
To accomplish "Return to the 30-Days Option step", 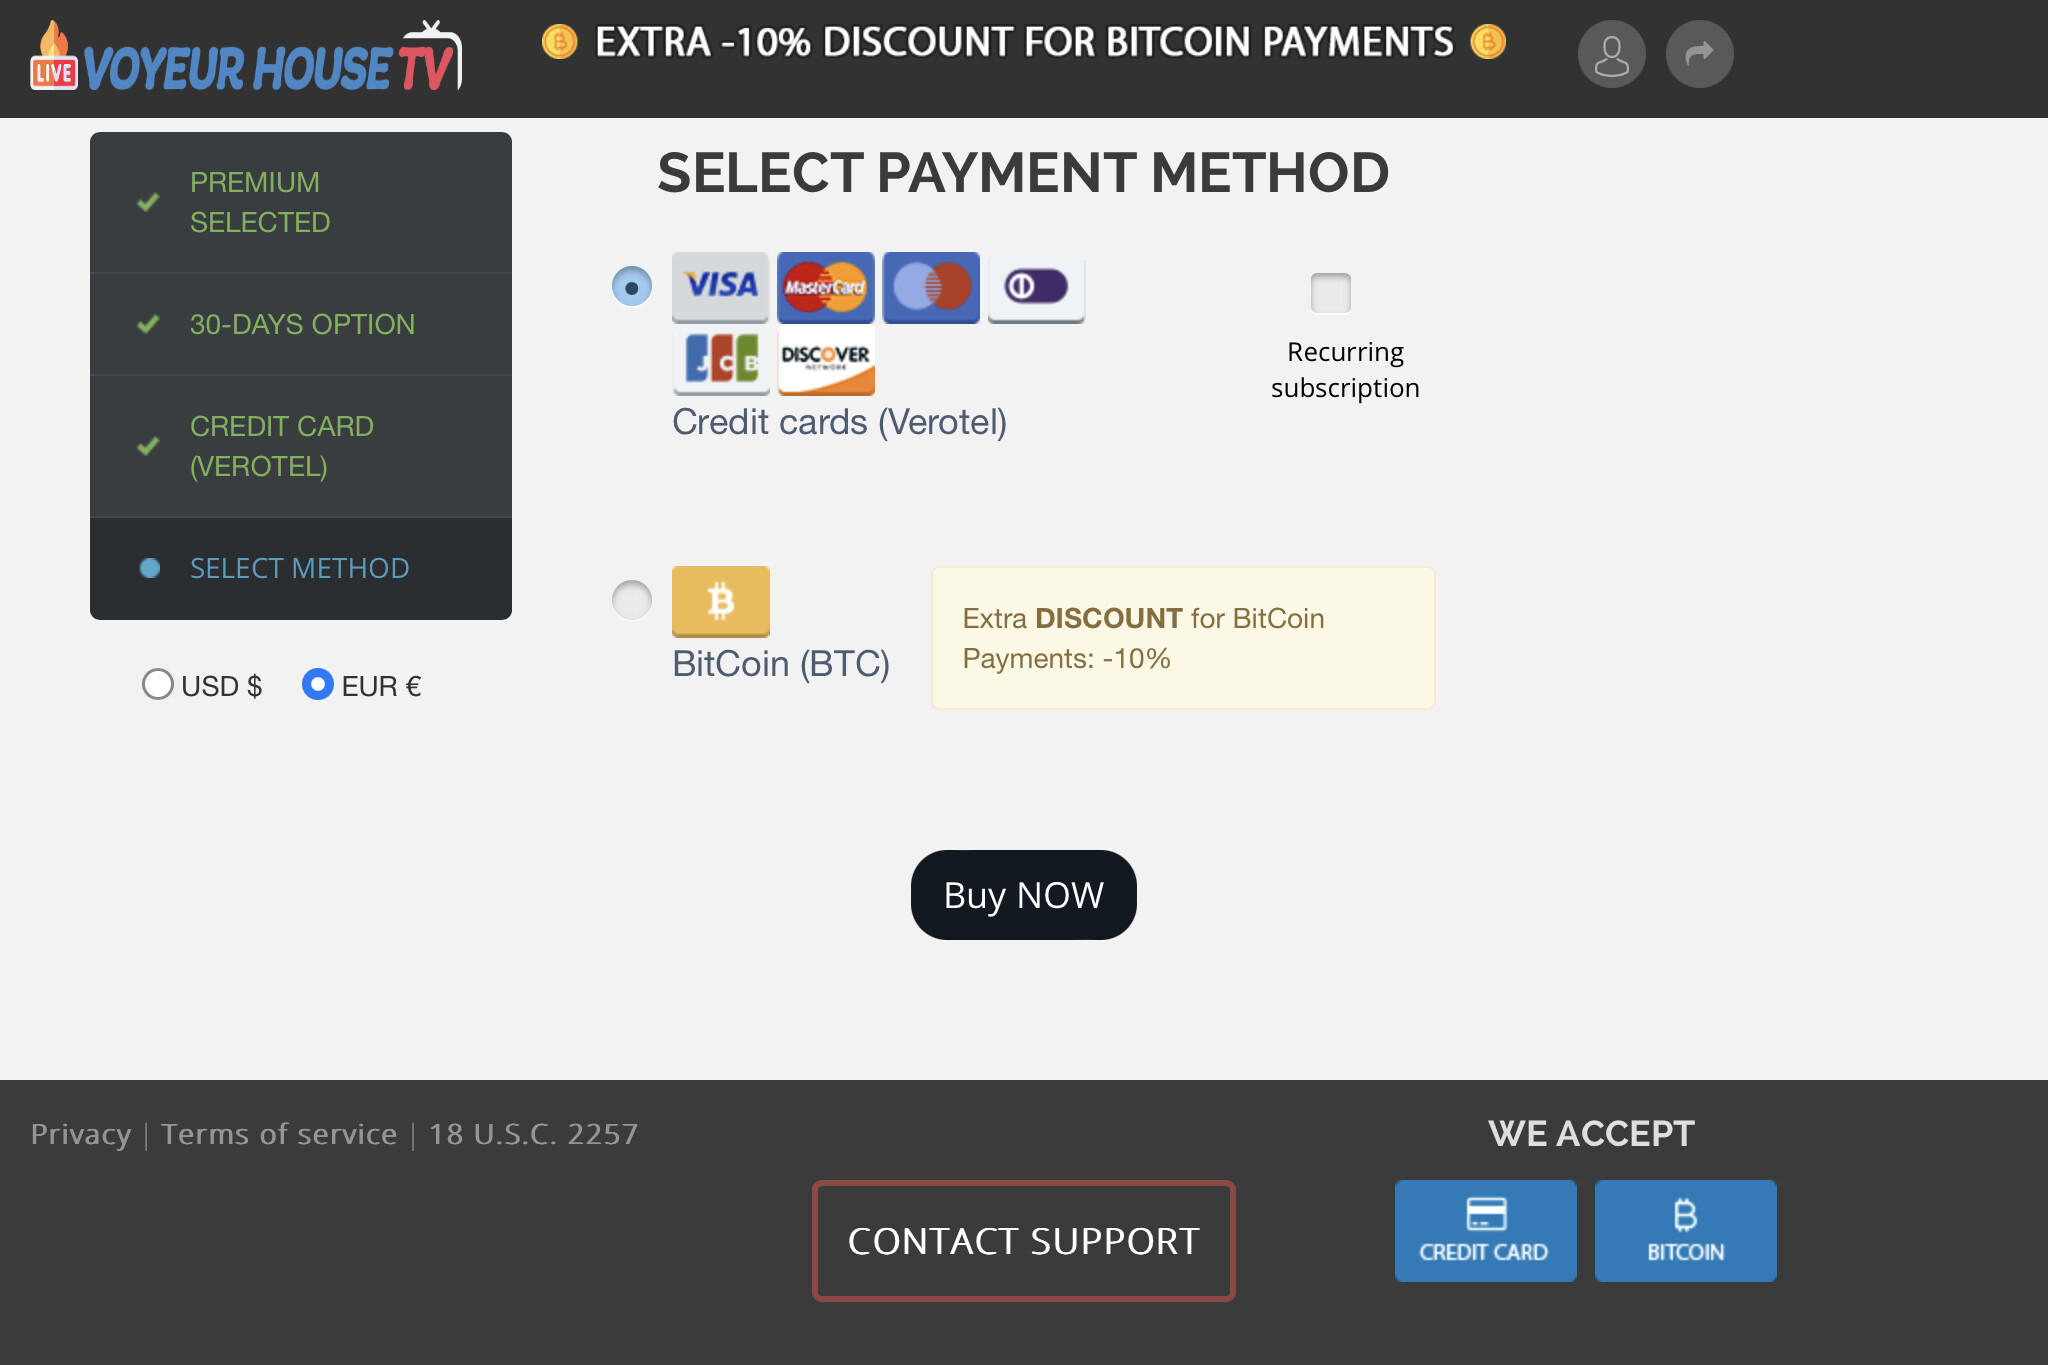I will click(x=301, y=324).
